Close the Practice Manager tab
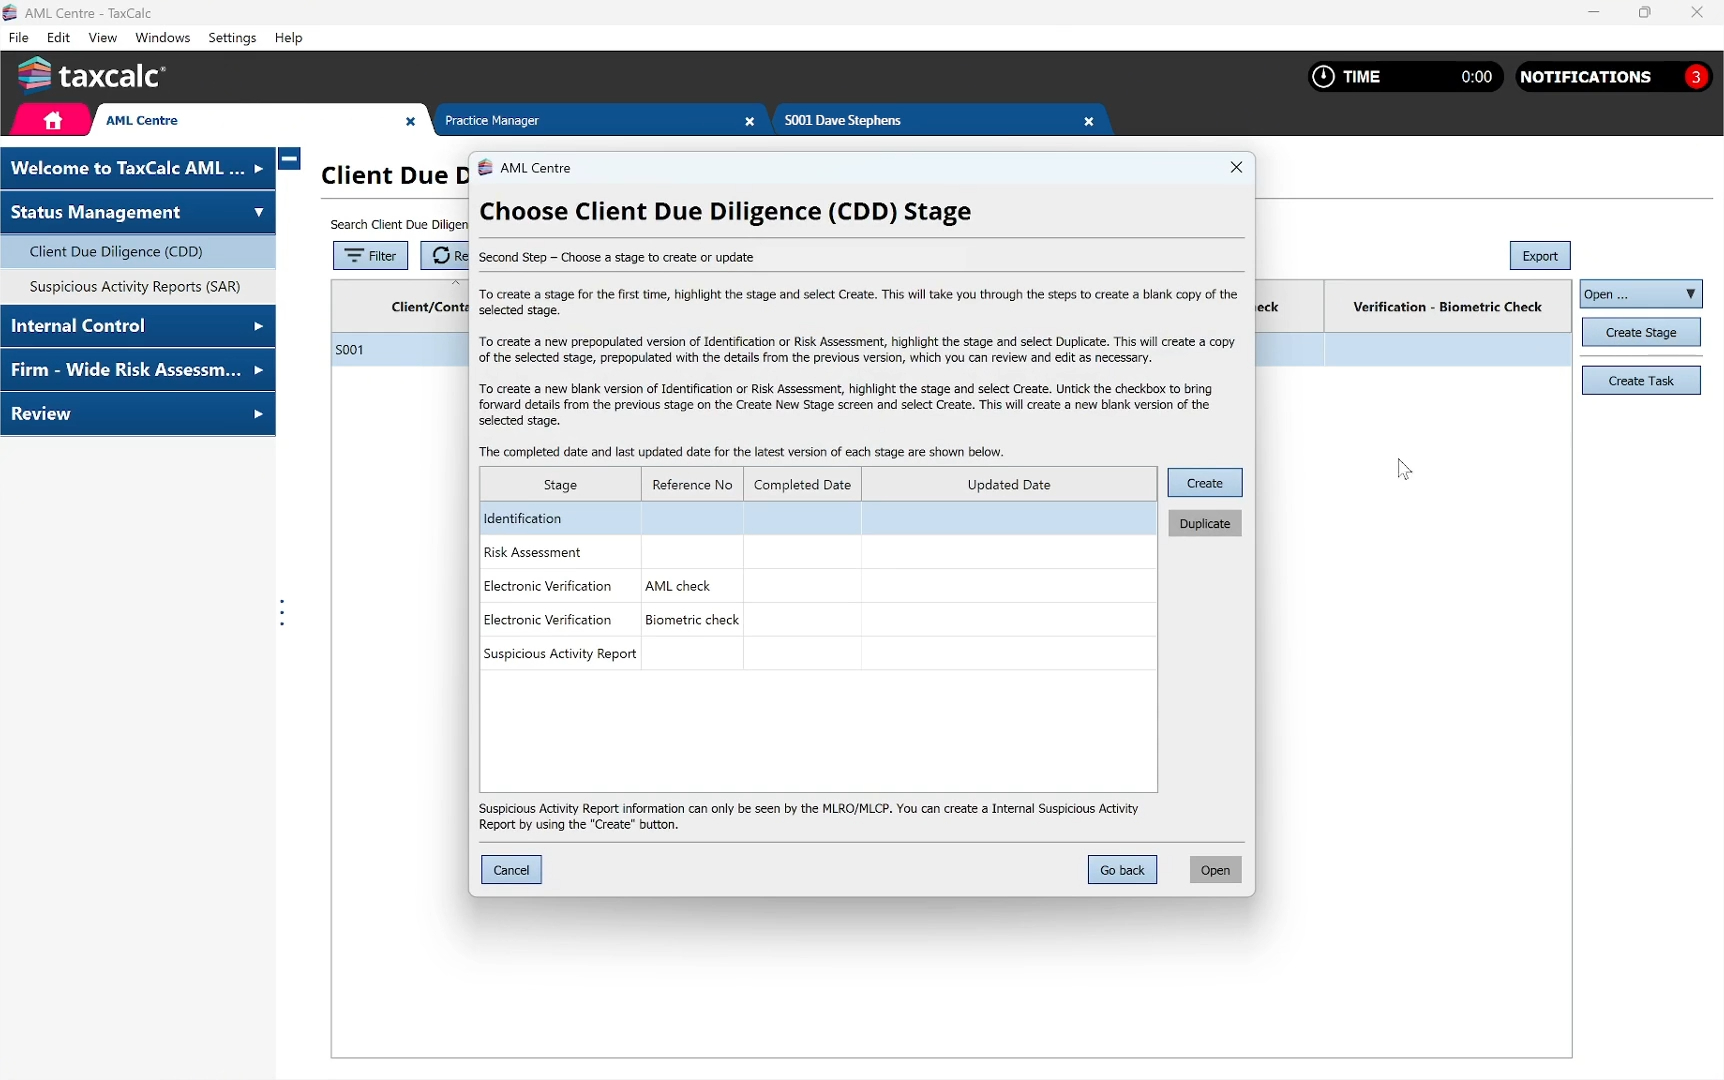 pos(750,121)
